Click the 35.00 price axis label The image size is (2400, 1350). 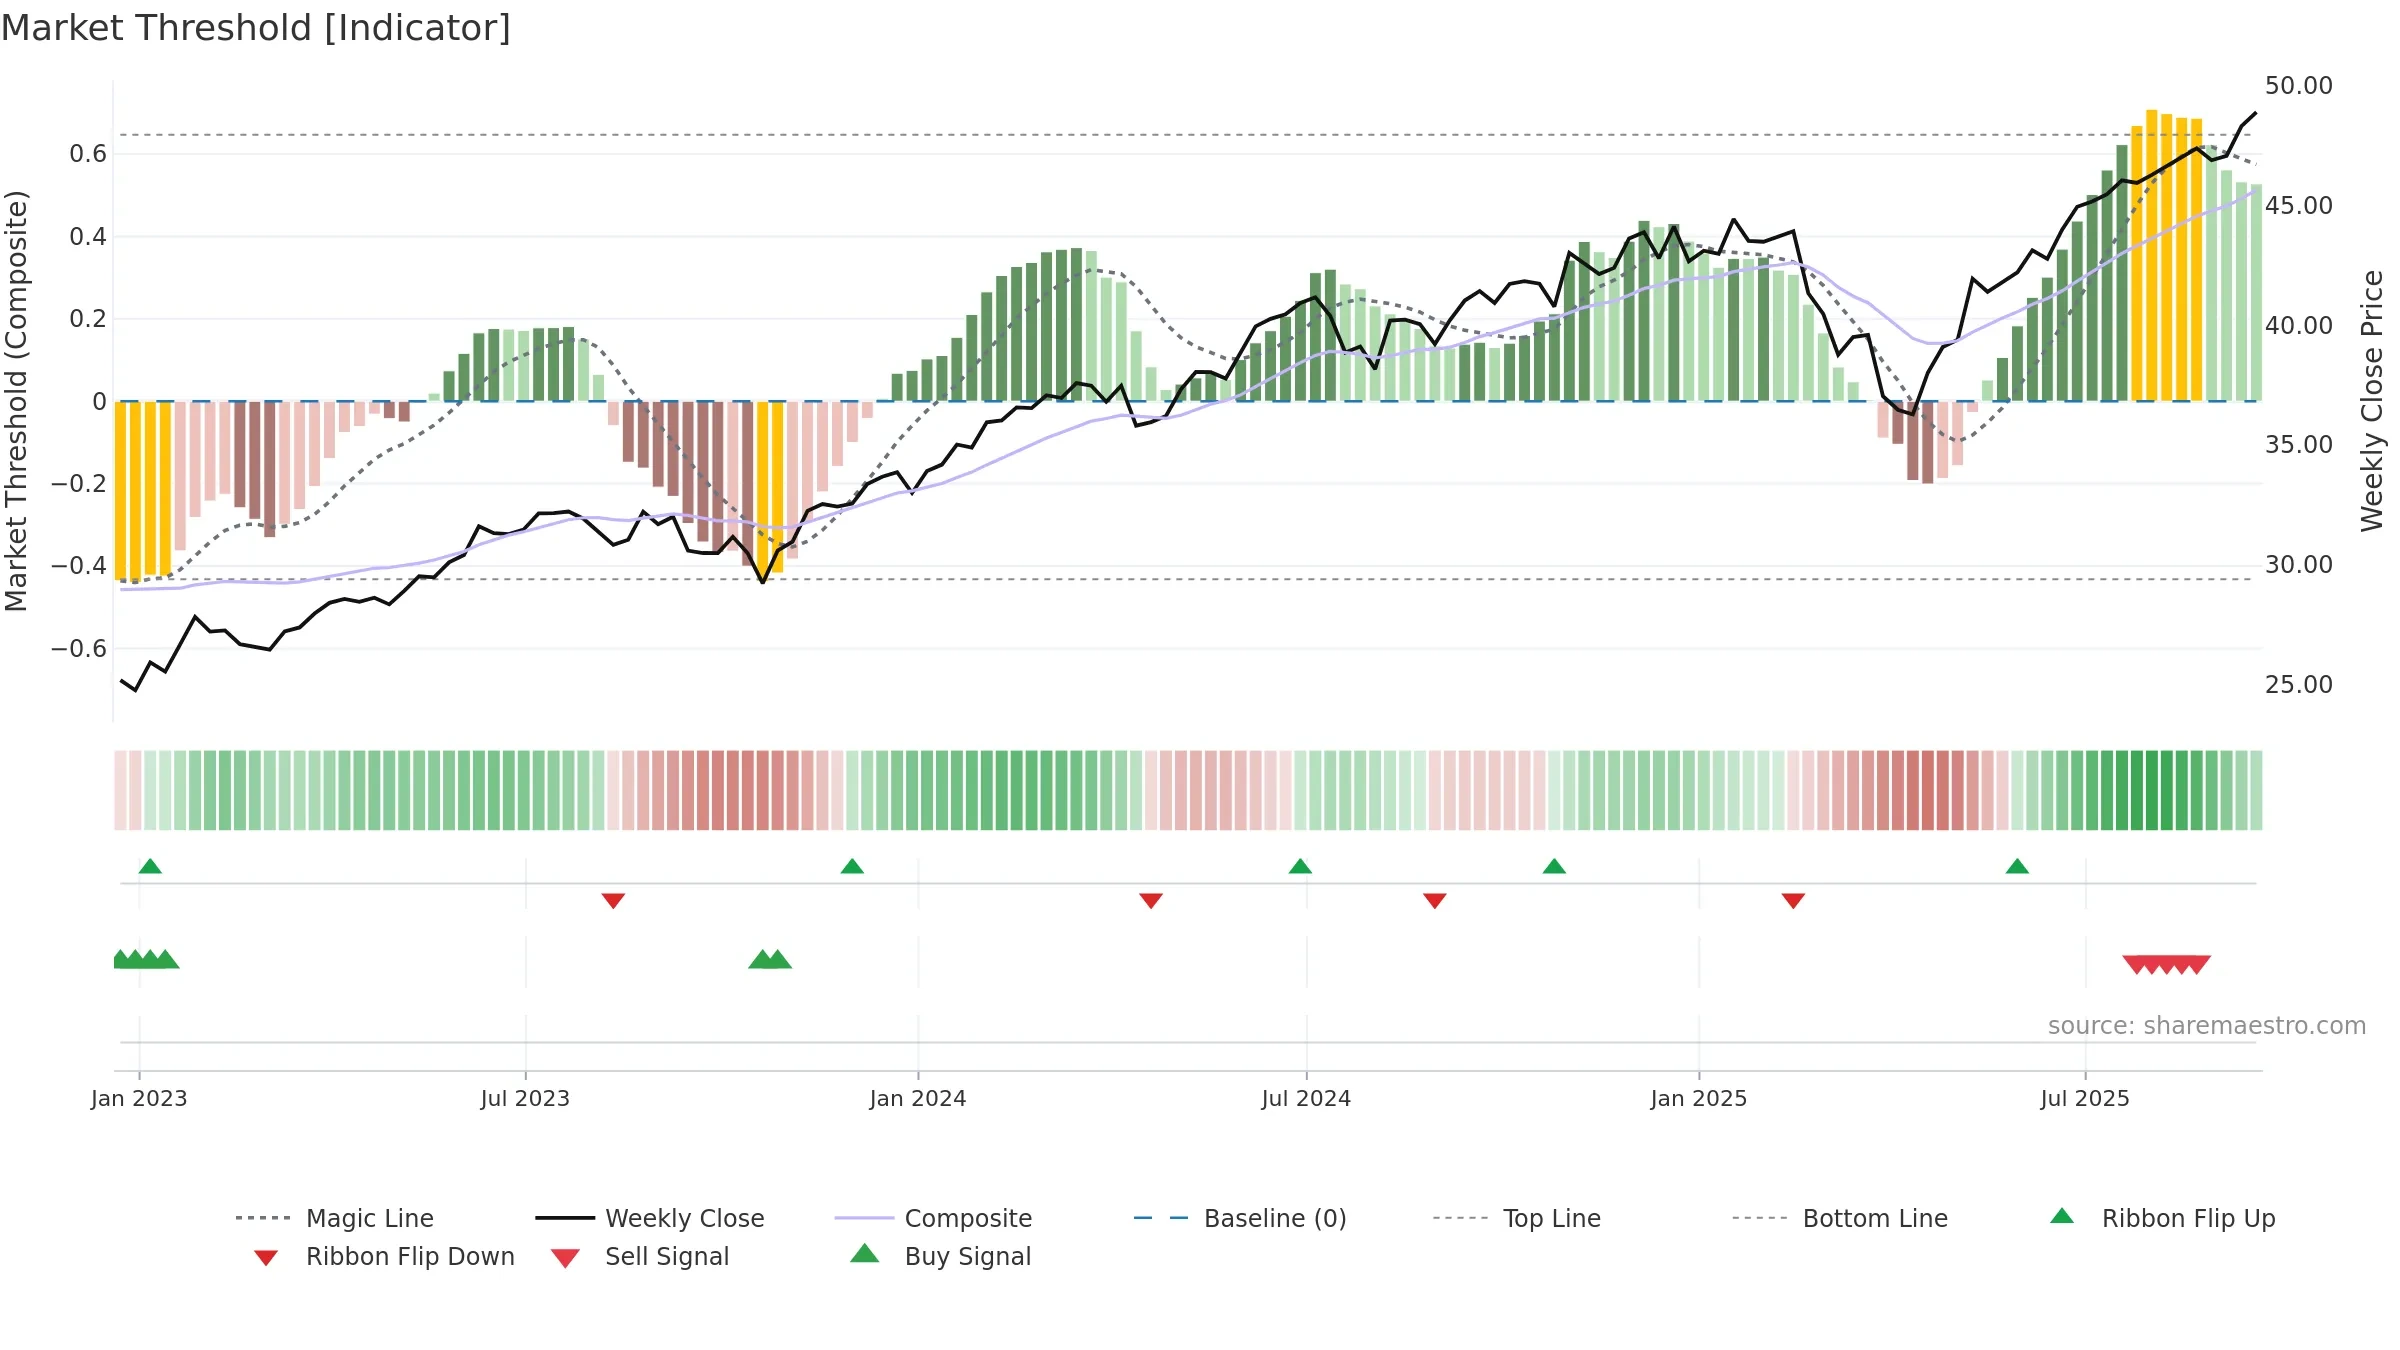click(2299, 444)
